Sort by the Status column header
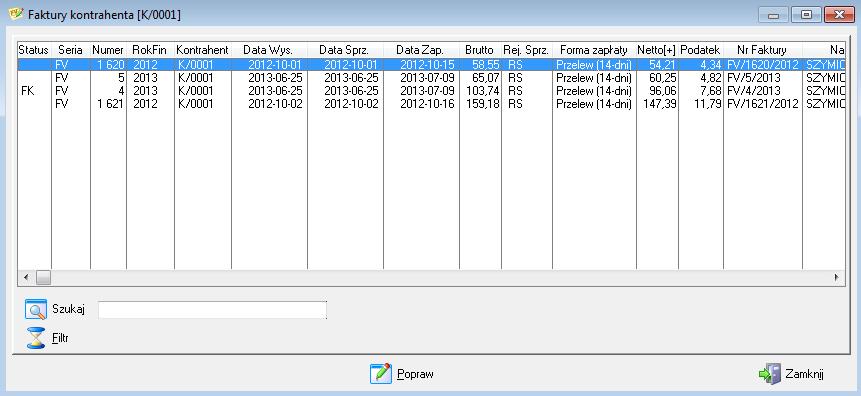 click(34, 49)
